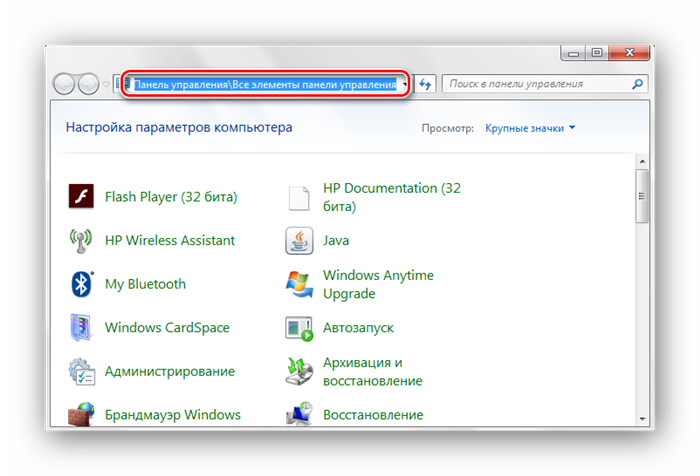
Task: Open the My Bluetooth icon
Action: (82, 284)
